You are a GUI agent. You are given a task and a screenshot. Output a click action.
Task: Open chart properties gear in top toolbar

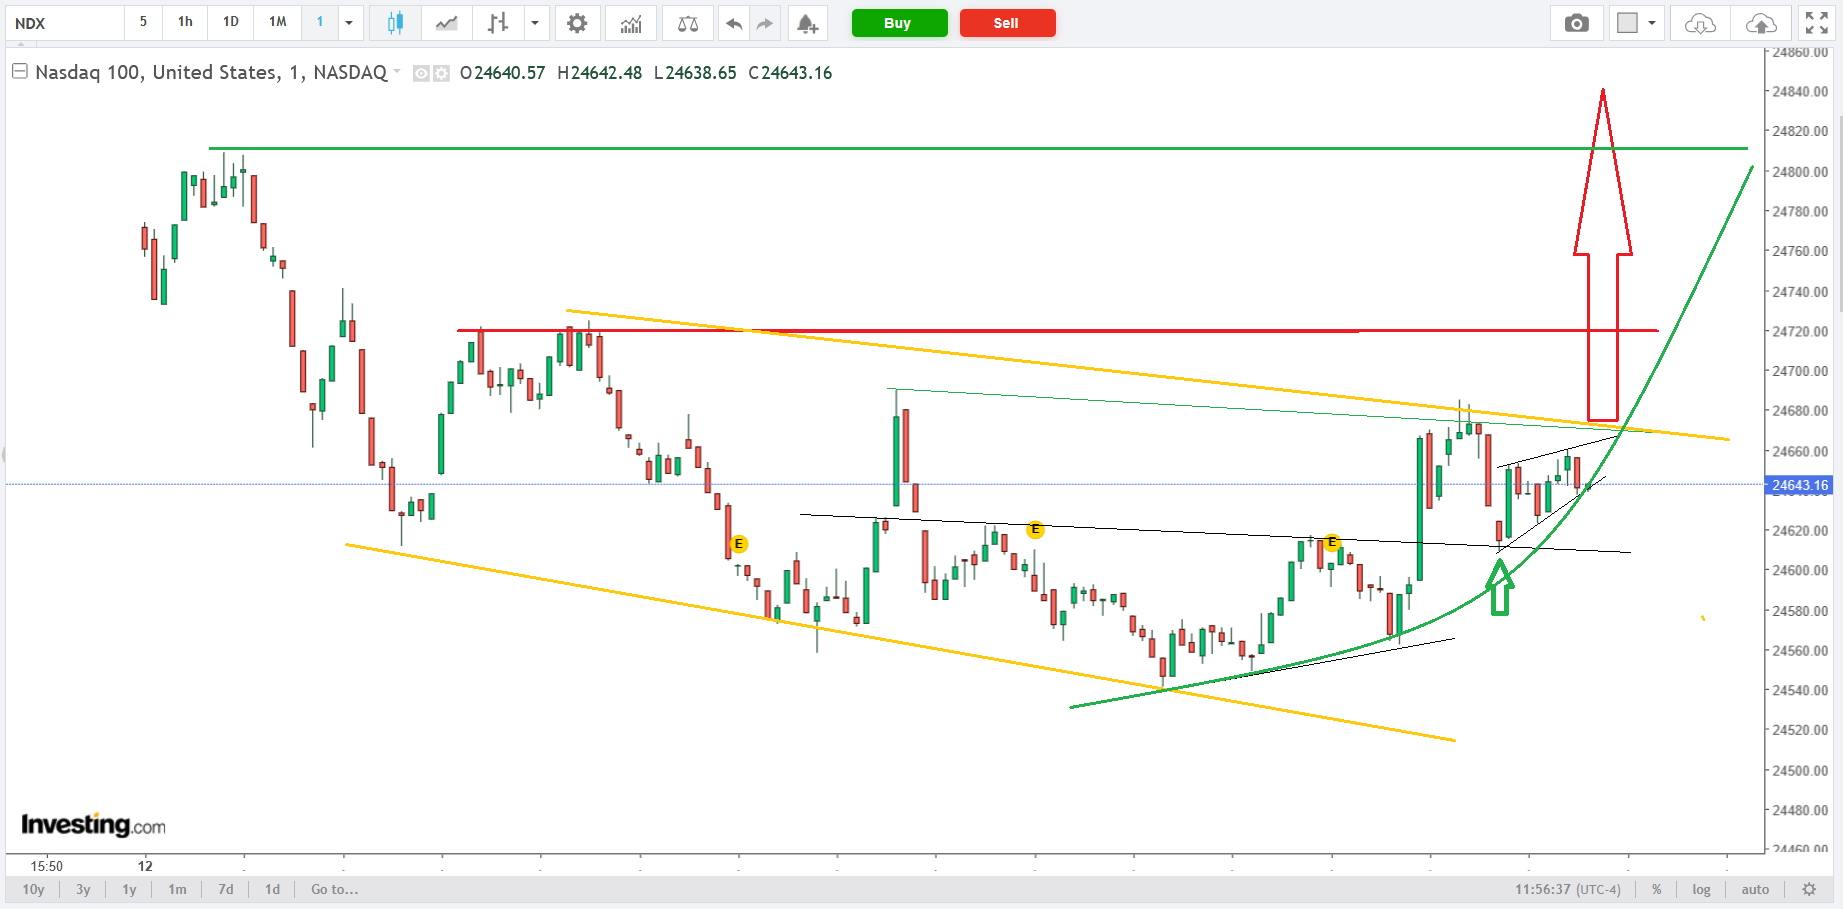pos(577,23)
